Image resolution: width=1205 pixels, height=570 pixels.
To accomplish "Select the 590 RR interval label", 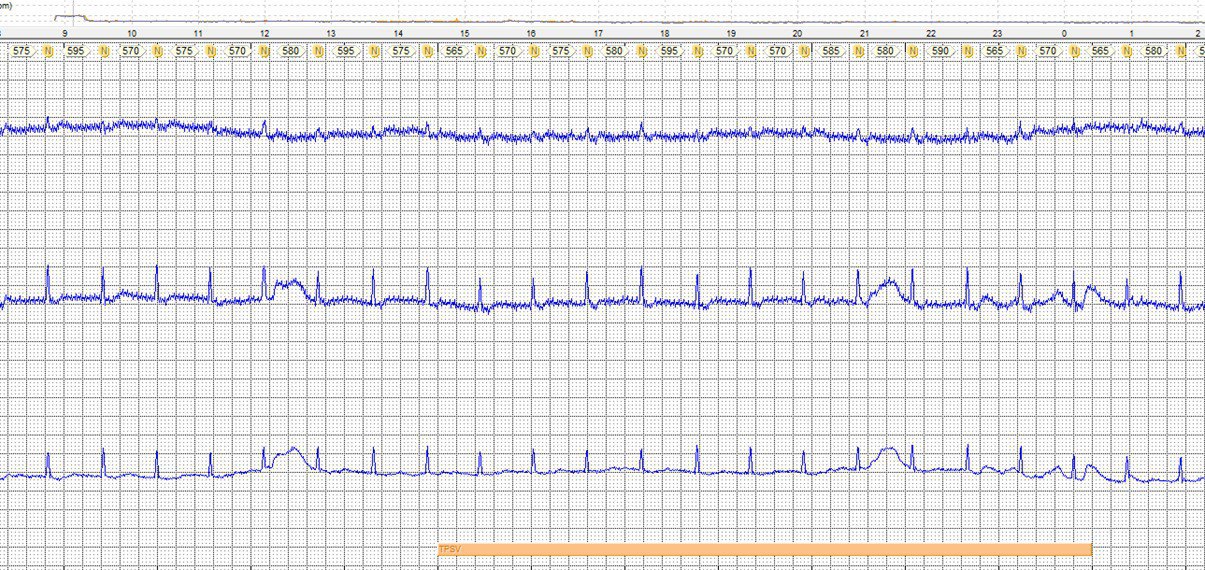I will tap(940, 50).
